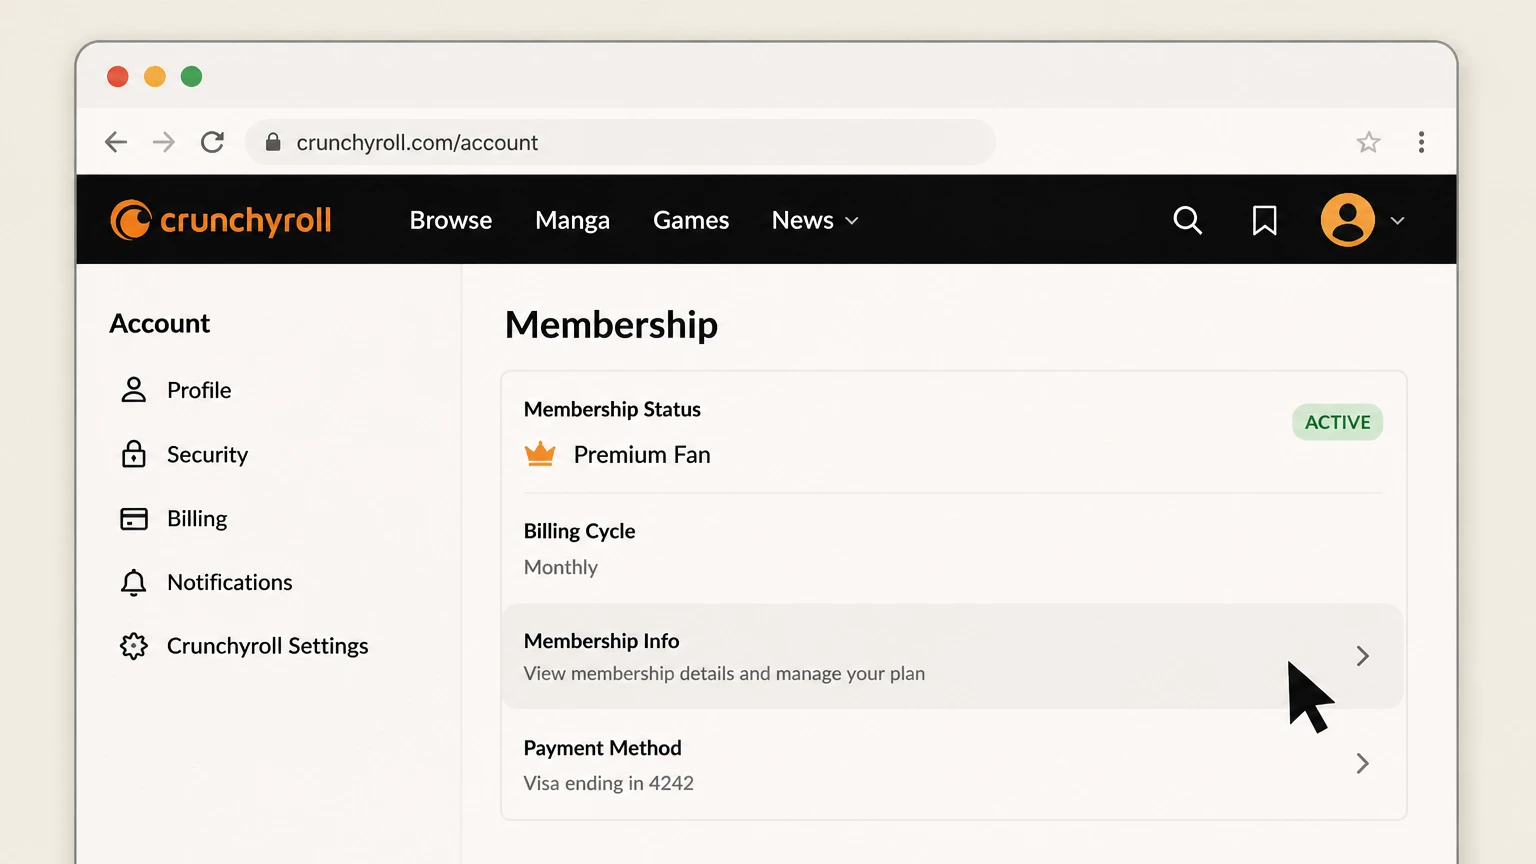The height and width of the screenshot is (864, 1536).
Task: Open the Browse menu
Action: 451,220
